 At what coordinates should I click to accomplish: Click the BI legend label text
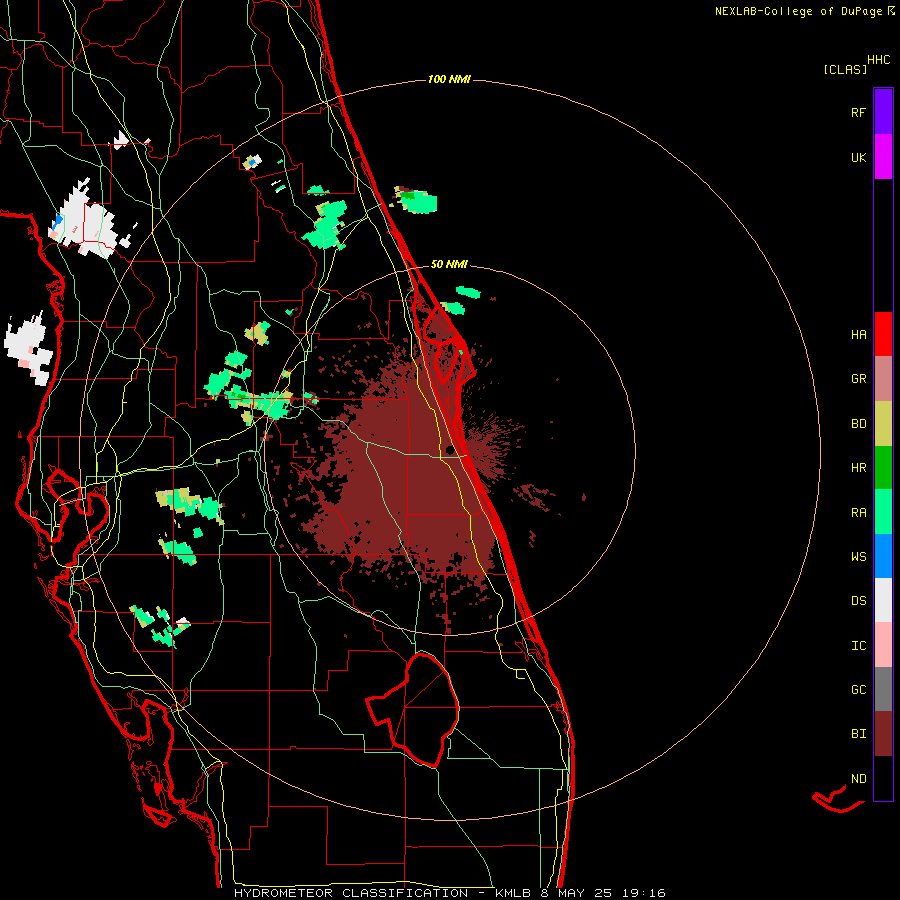[x=858, y=734]
